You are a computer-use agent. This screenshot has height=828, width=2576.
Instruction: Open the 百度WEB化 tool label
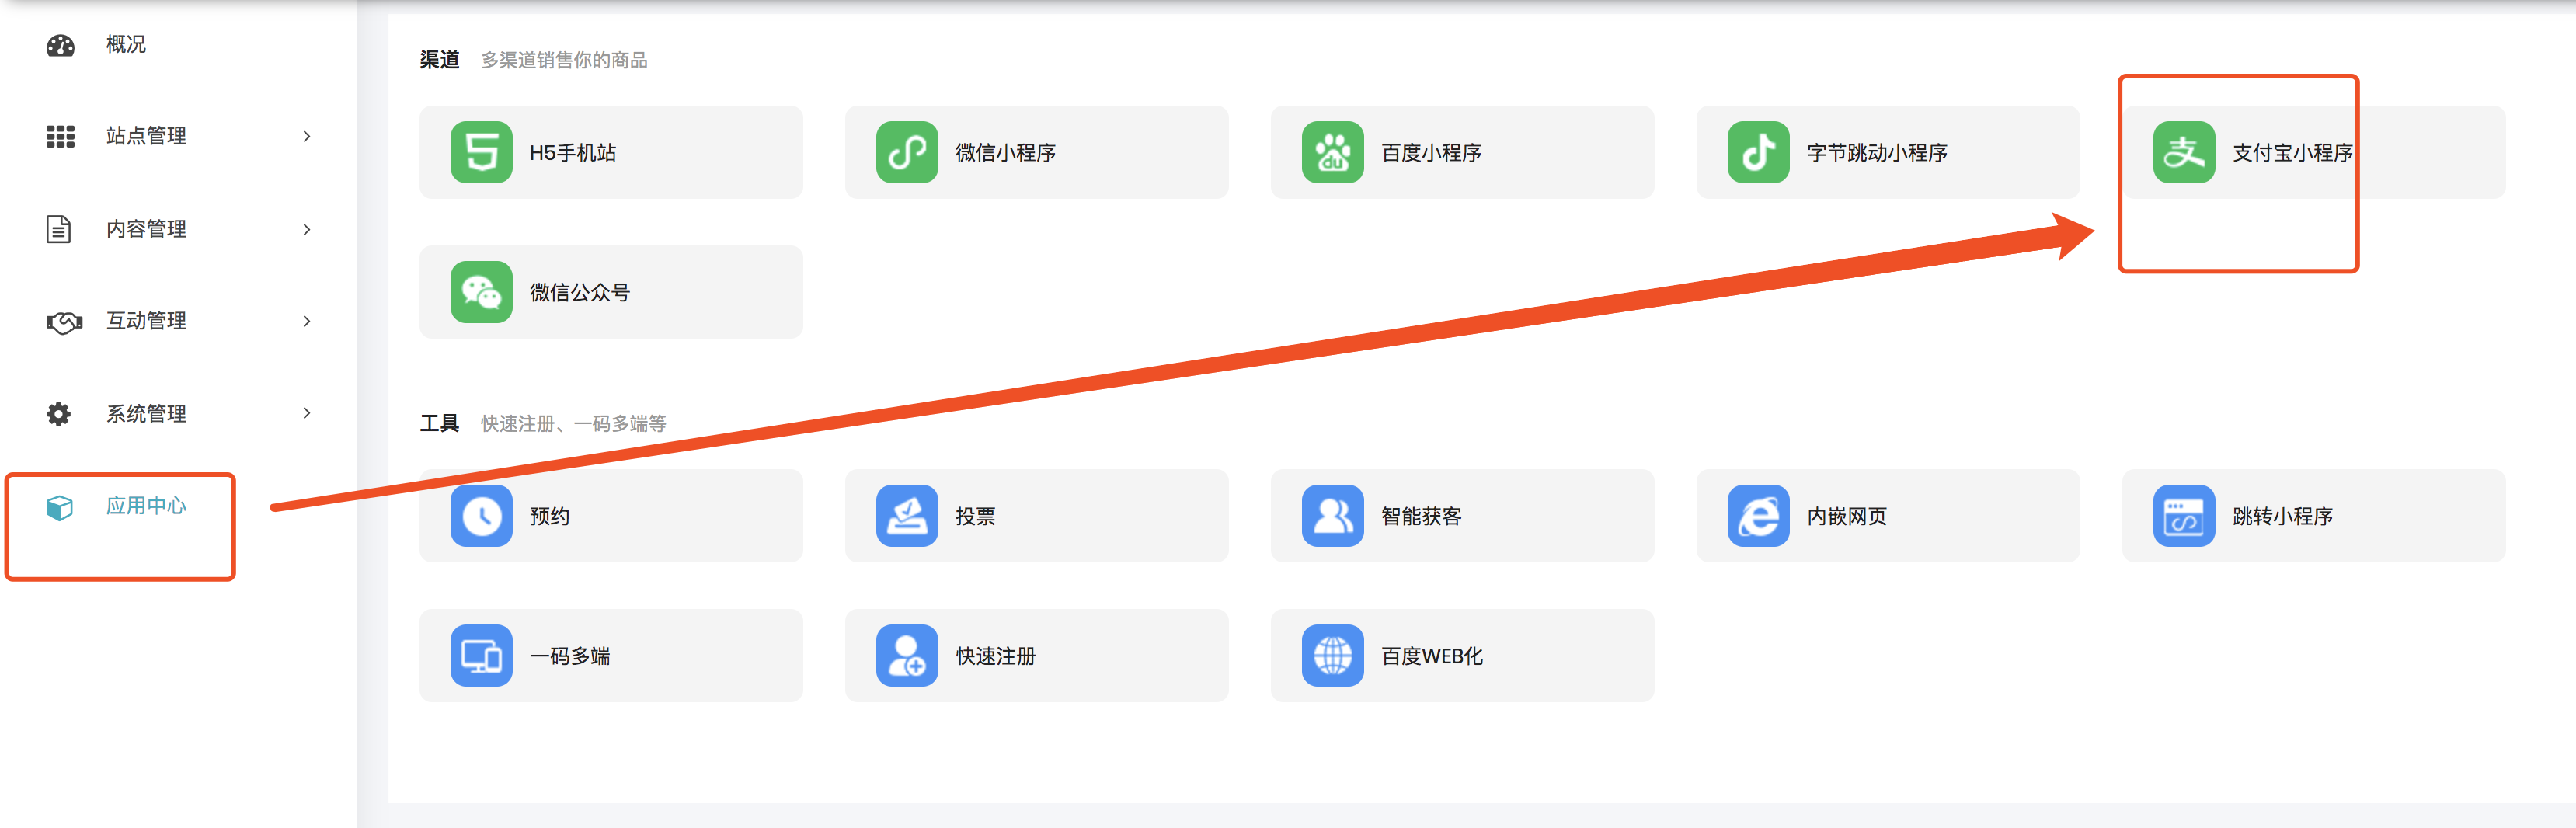[x=1431, y=657]
